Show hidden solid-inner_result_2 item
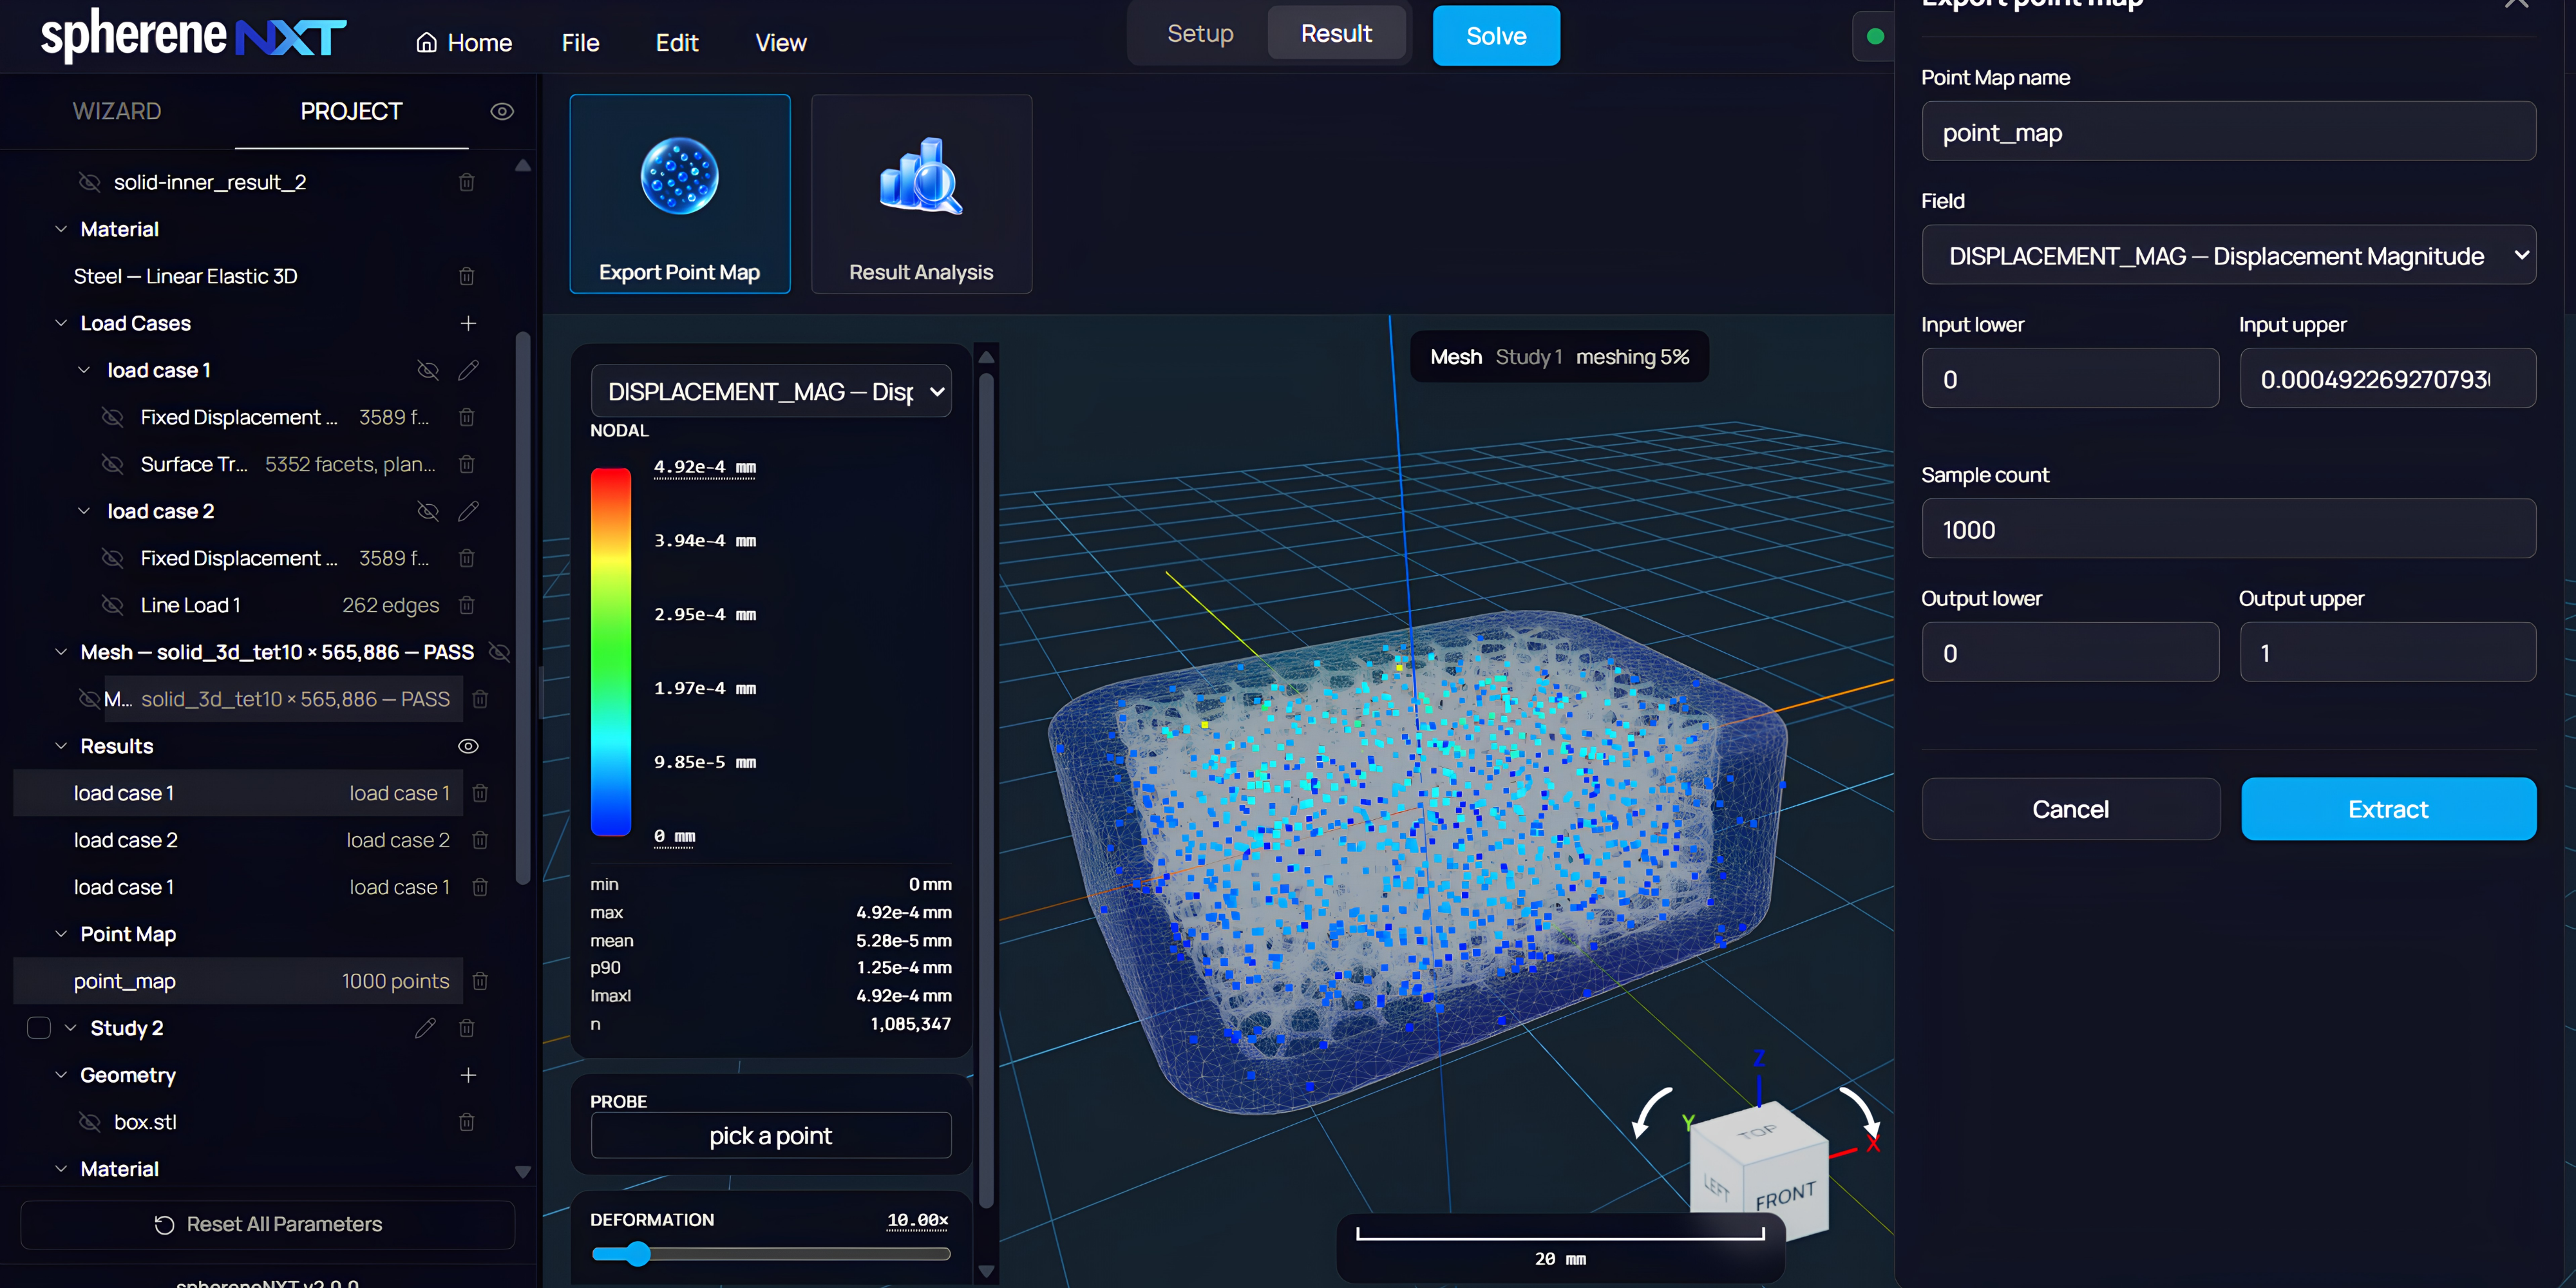Image resolution: width=2576 pixels, height=1288 pixels. 90,182
